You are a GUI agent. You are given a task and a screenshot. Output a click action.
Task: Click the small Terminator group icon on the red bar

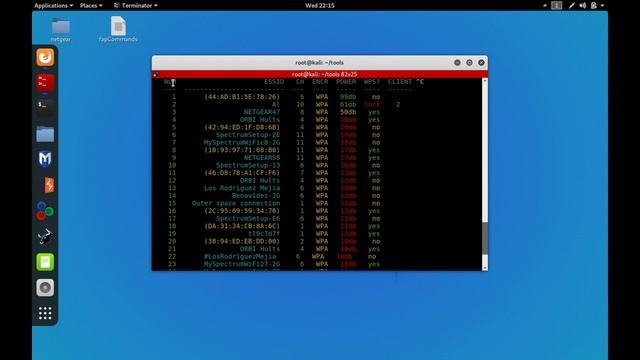[156, 74]
